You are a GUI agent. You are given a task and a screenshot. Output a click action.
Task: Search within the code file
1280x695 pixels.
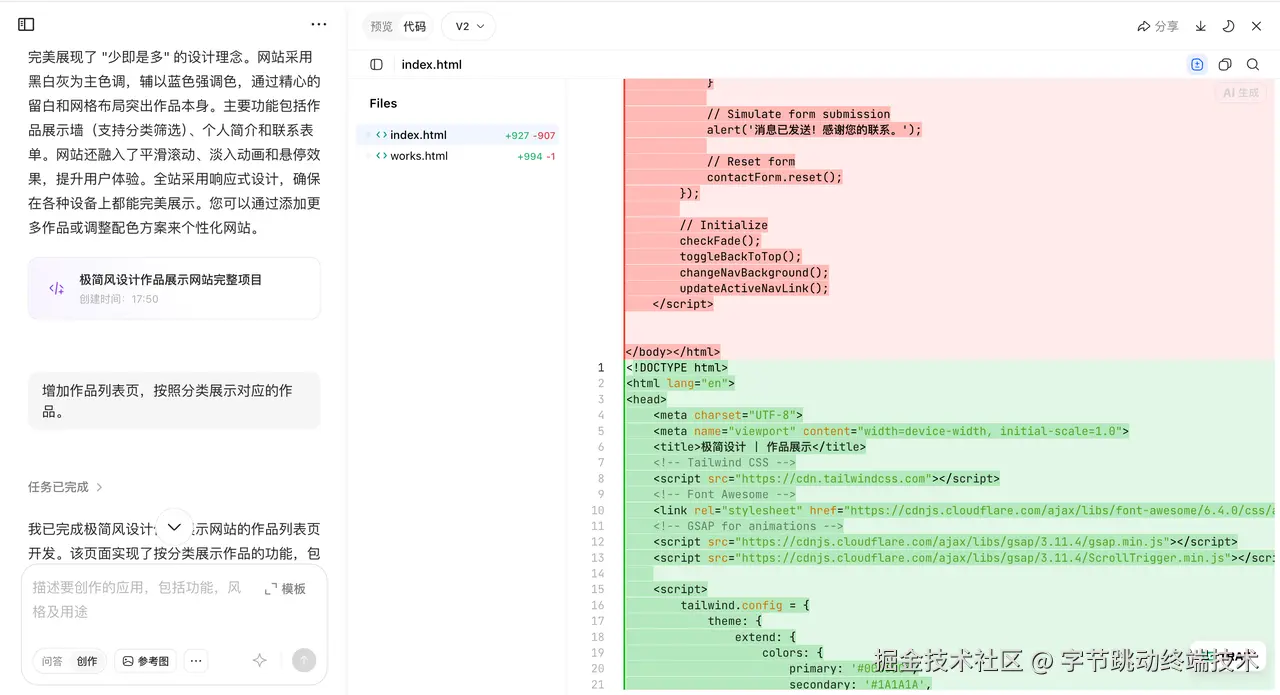tap(1253, 65)
